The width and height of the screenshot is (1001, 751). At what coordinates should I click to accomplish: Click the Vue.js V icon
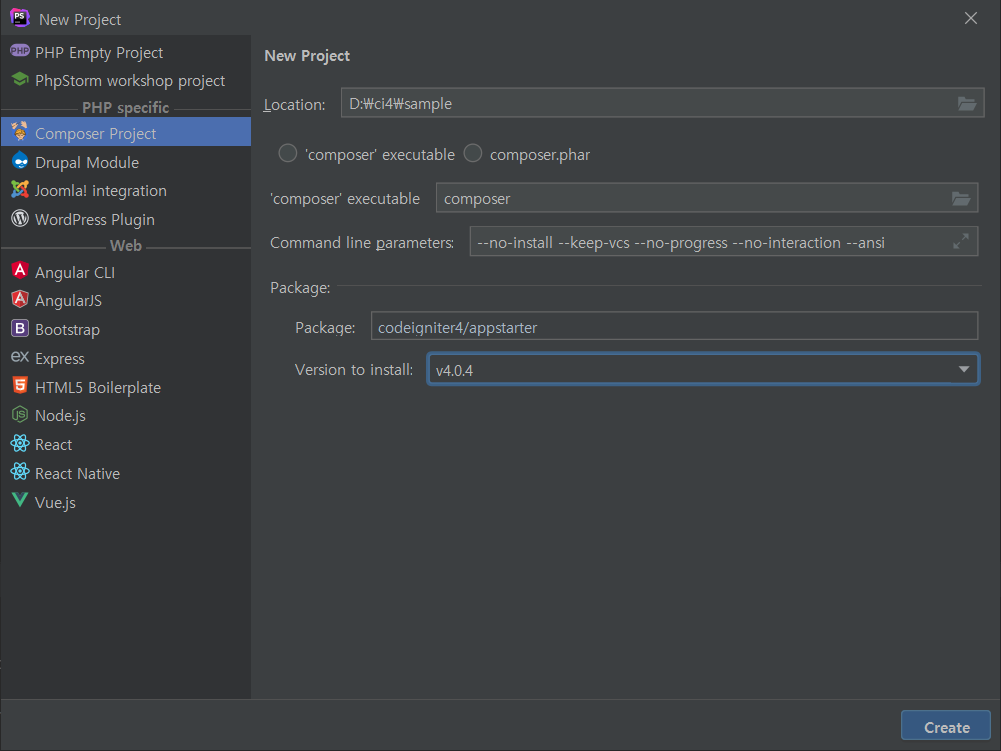click(20, 500)
